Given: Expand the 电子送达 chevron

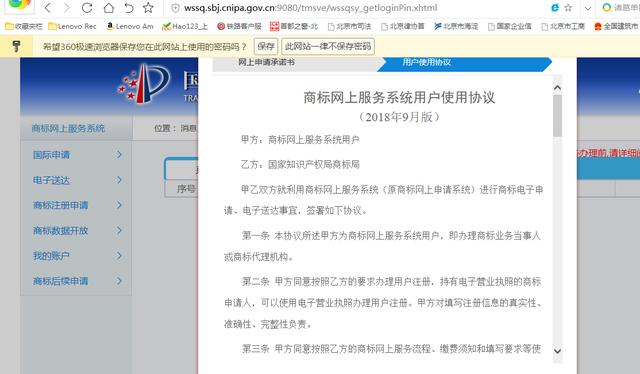Looking at the screenshot, I should coord(119,180).
